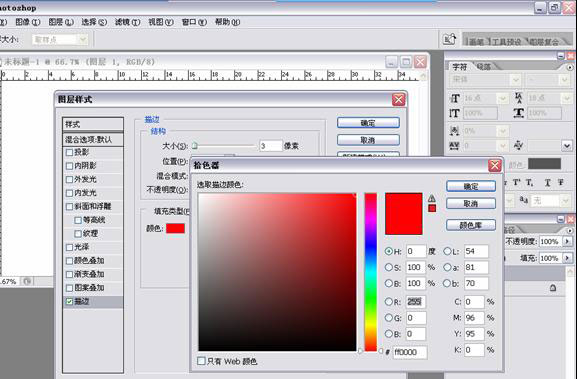The height and width of the screenshot is (379, 577).
Task: Switch to the 段落 paragraph tab
Action: pos(484,67)
